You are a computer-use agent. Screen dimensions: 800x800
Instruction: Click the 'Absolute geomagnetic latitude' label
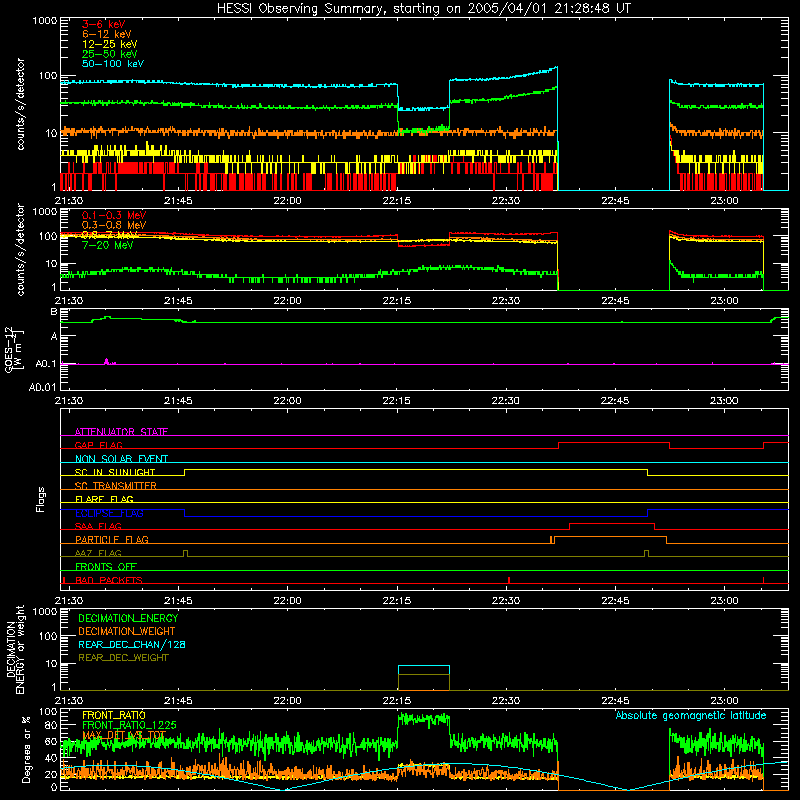(691, 715)
